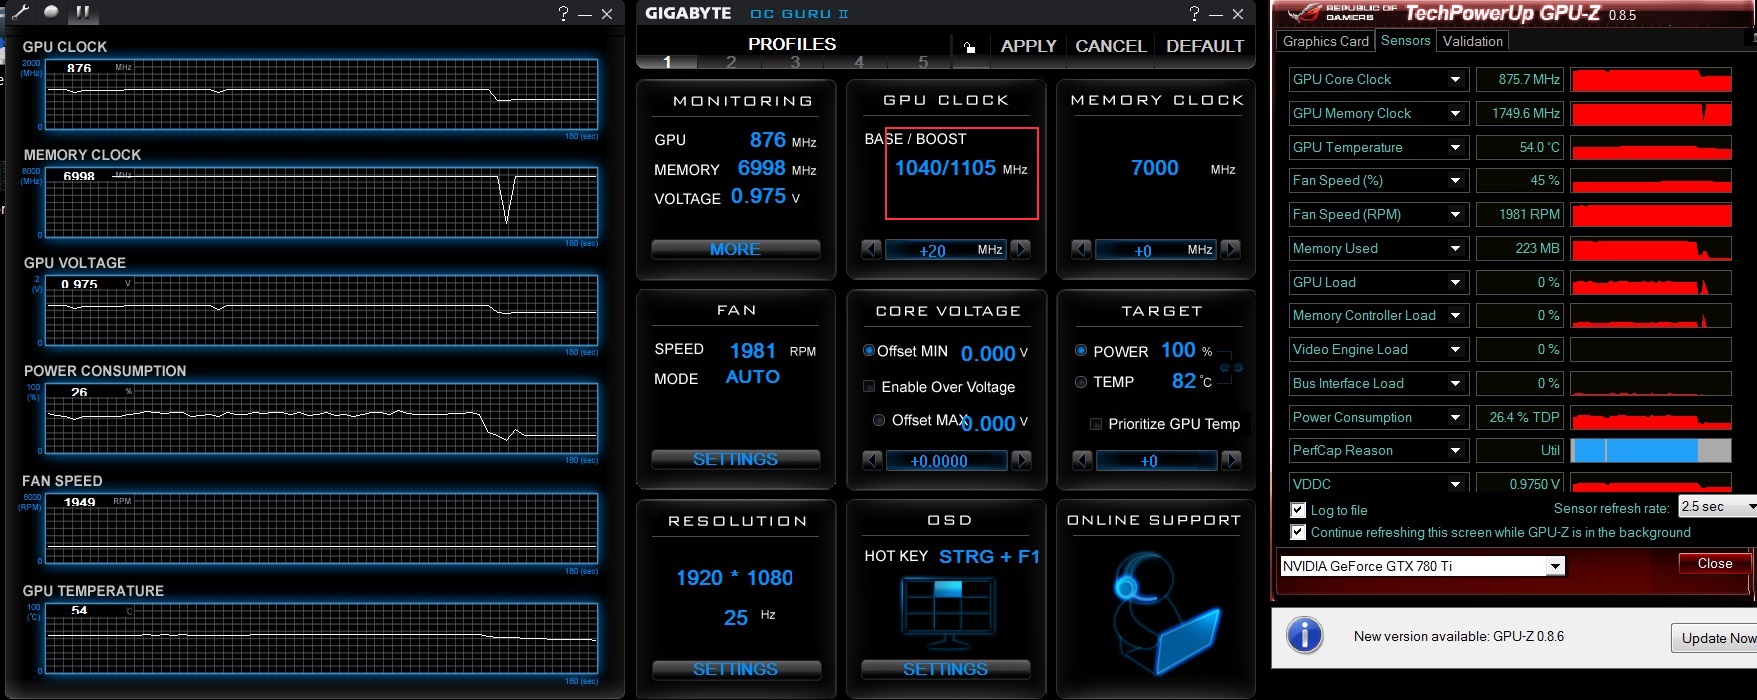1757x700 pixels.
Task: Select Offset MAX radio button
Action: click(x=879, y=420)
